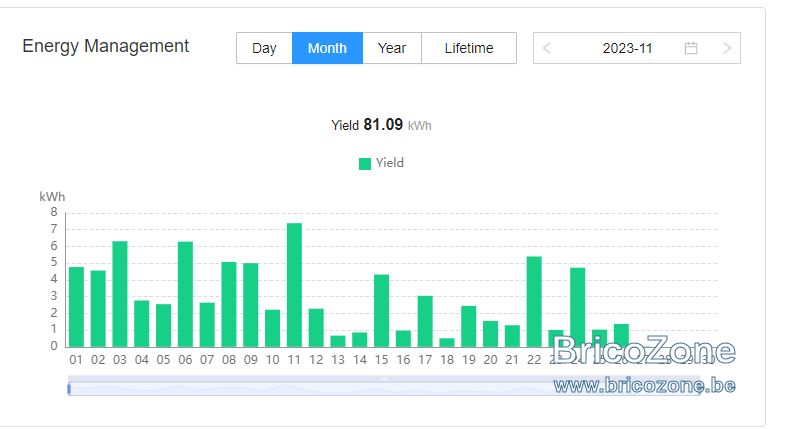Viewport: 789px width, 429px height.
Task: Select the tallest bar for day 11
Action: pyautogui.click(x=294, y=285)
